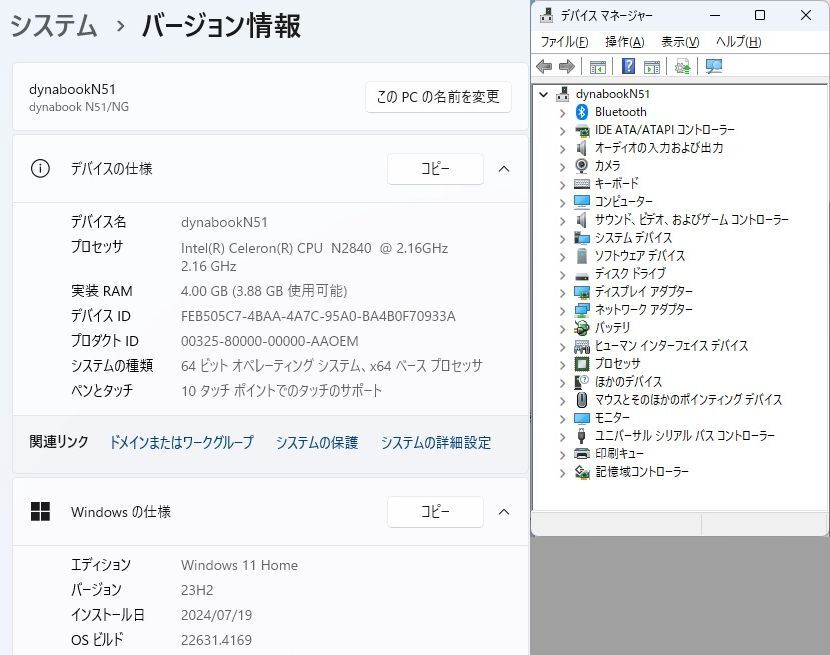The image size is (830, 655).
Task: Open the ファイル(F) menu
Action: coord(564,42)
